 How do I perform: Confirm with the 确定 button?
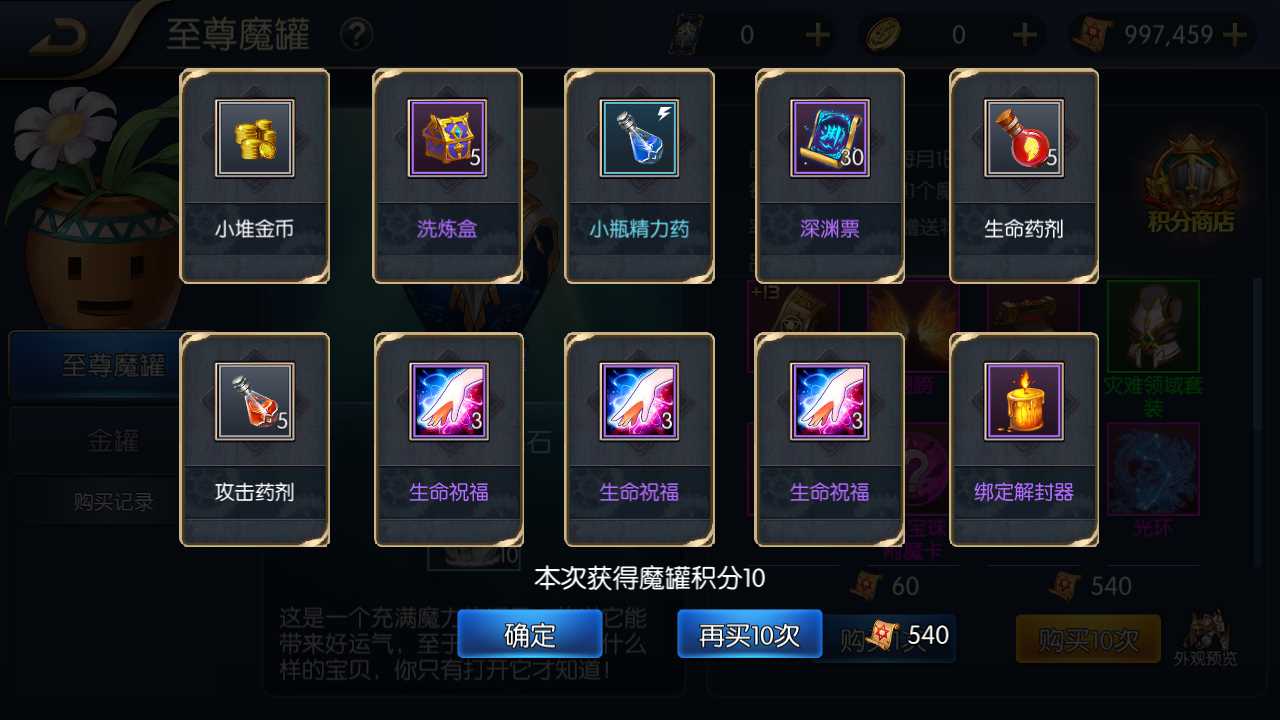tap(530, 634)
